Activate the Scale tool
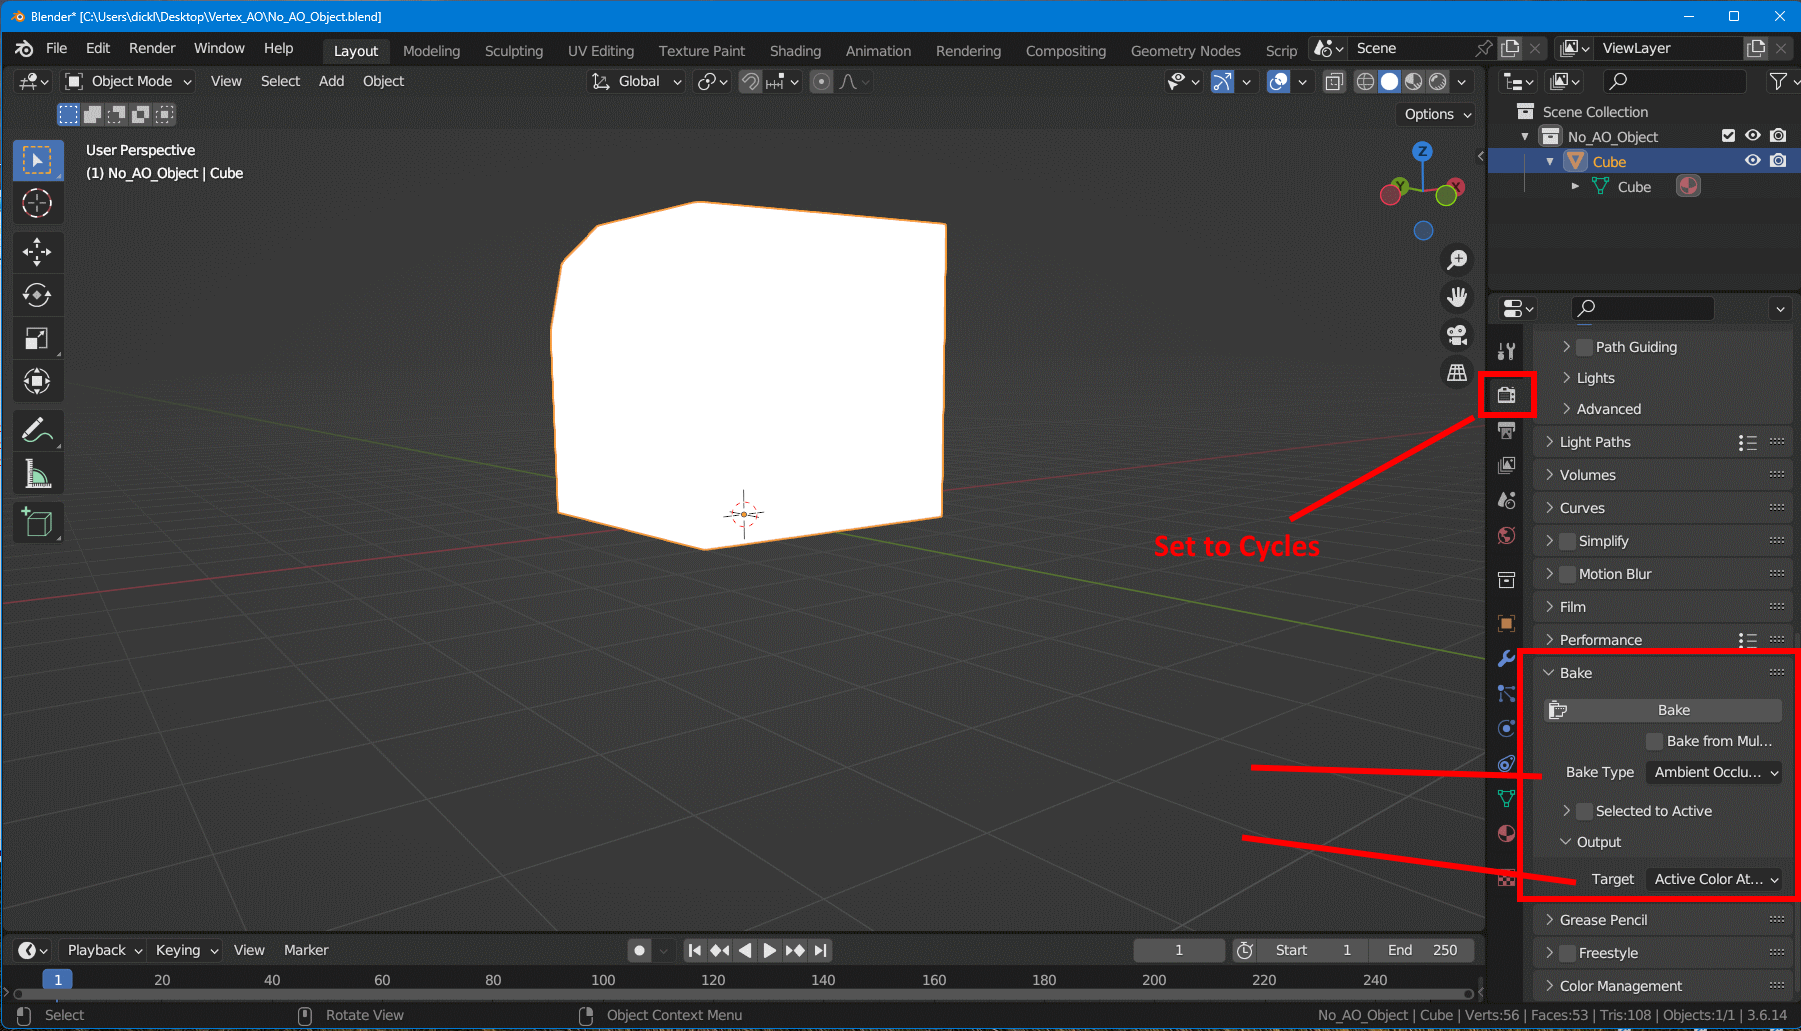 37,339
